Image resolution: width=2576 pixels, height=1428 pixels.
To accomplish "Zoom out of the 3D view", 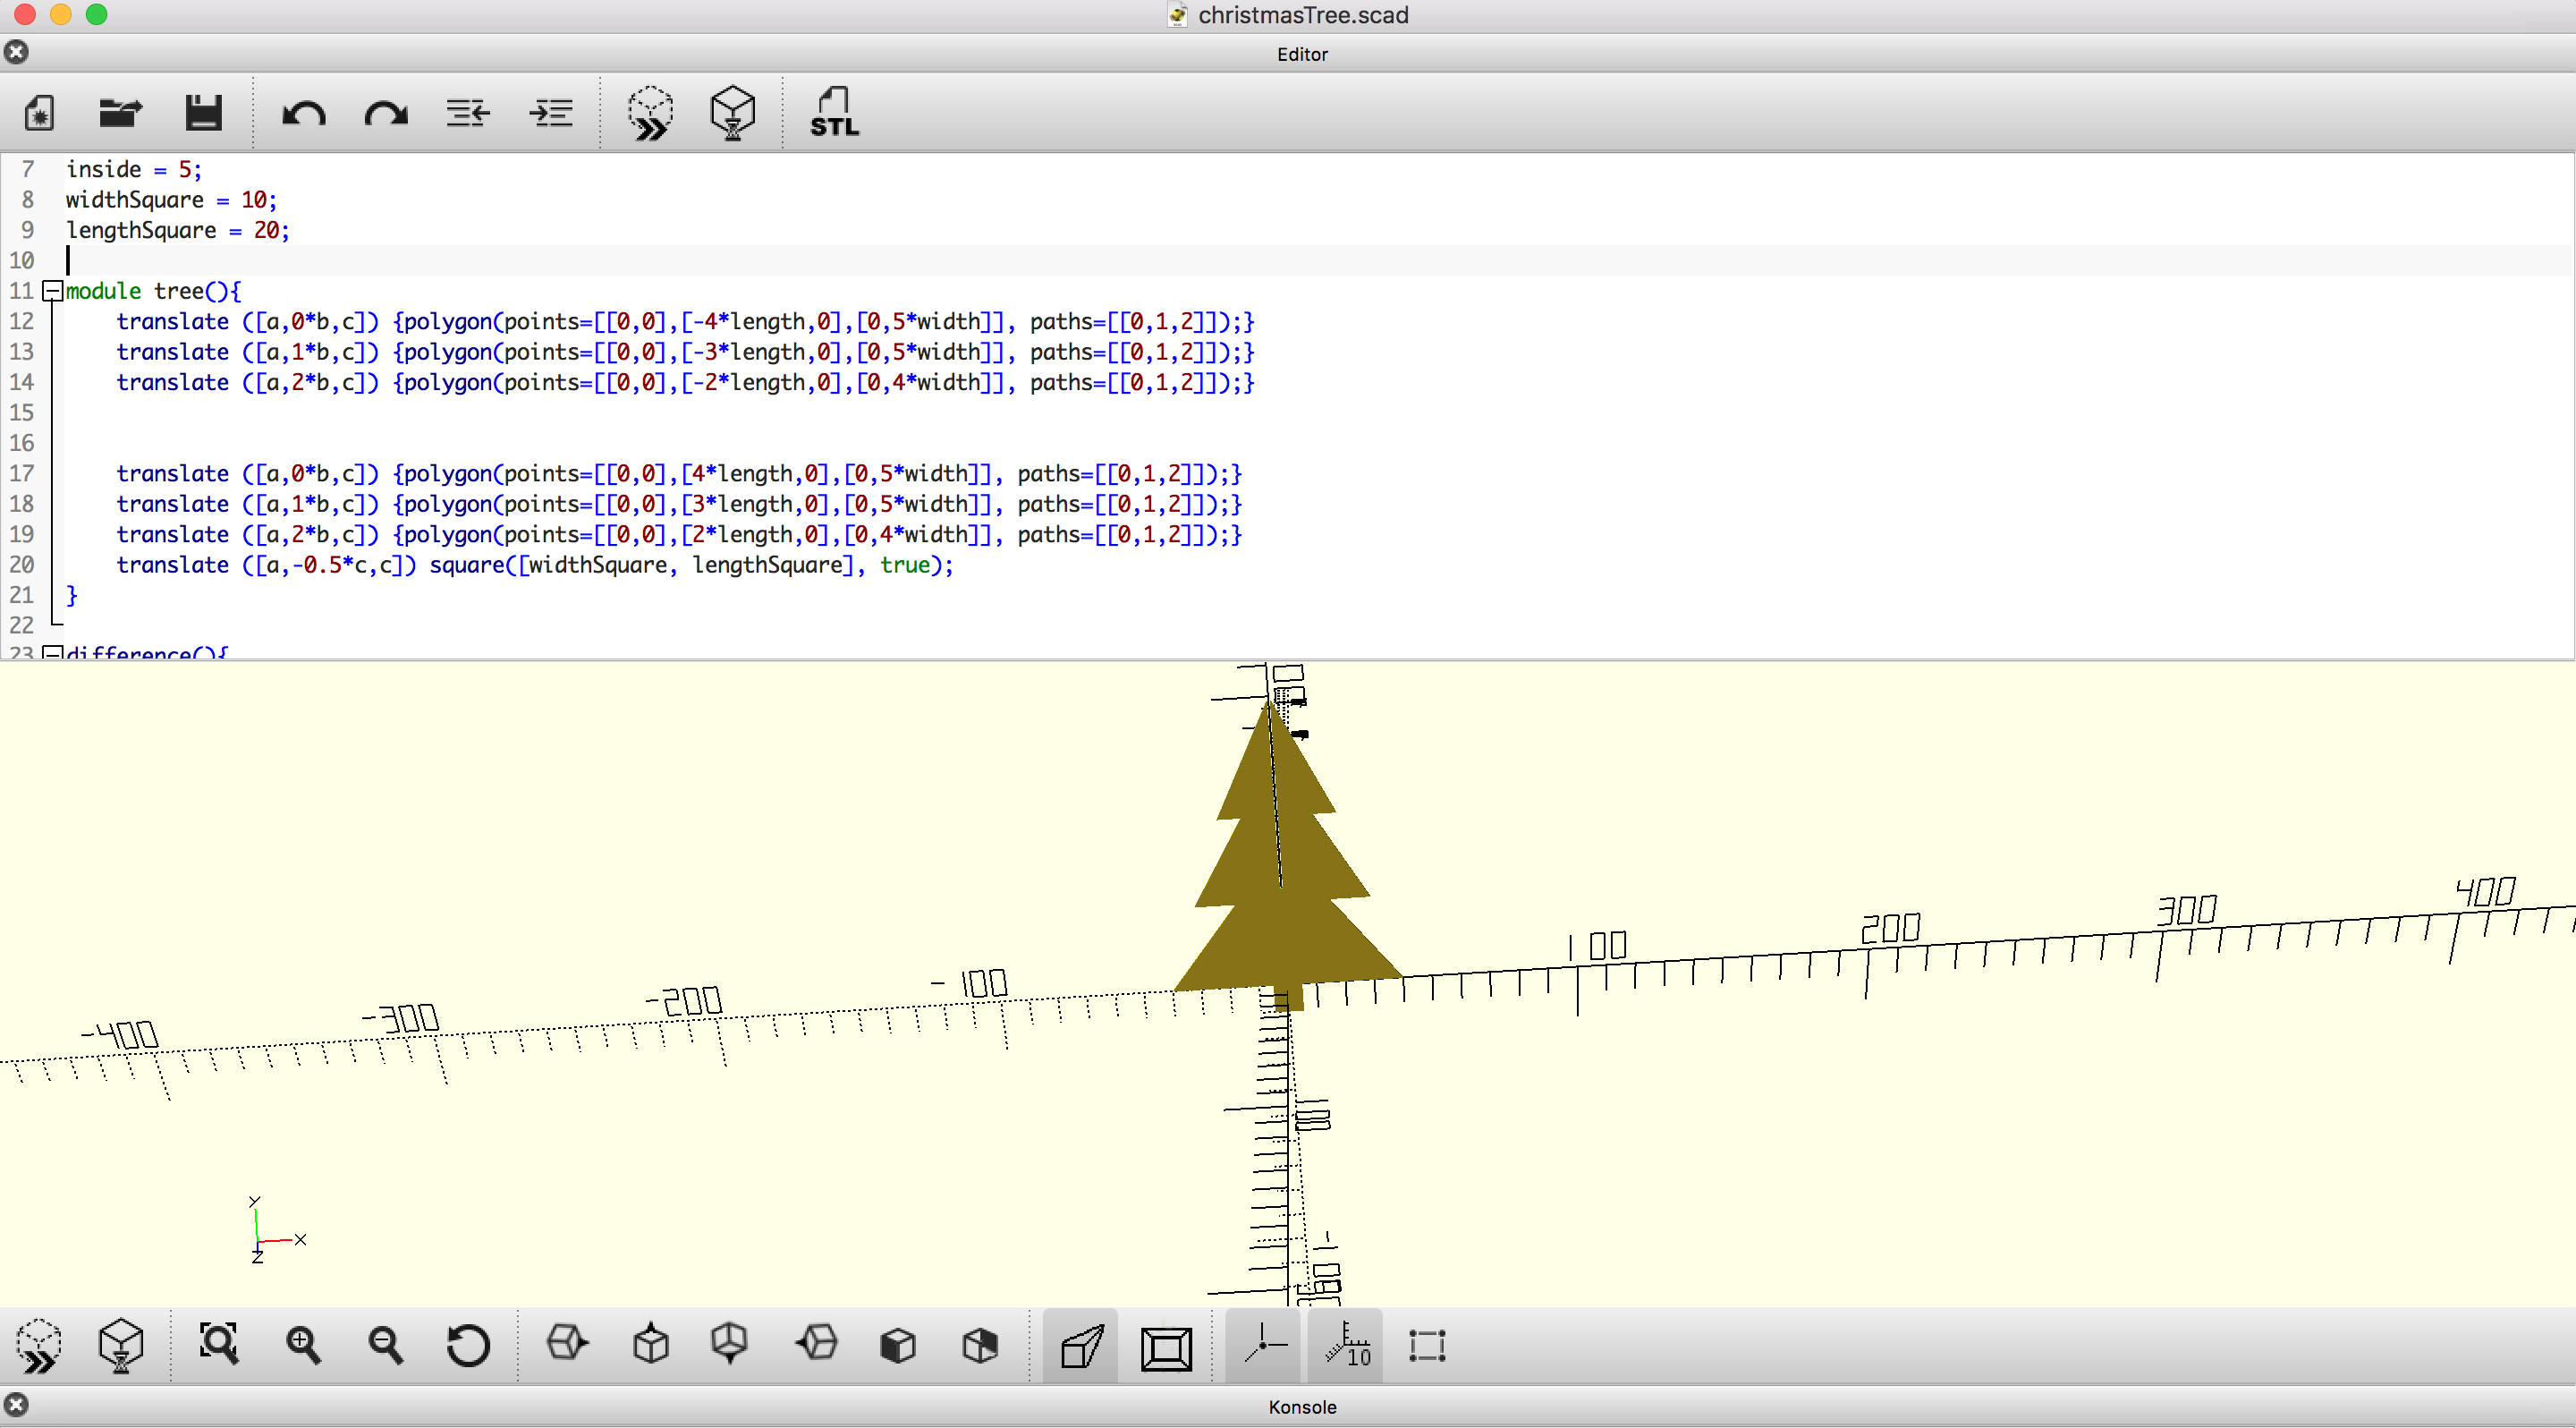I will pos(385,1345).
